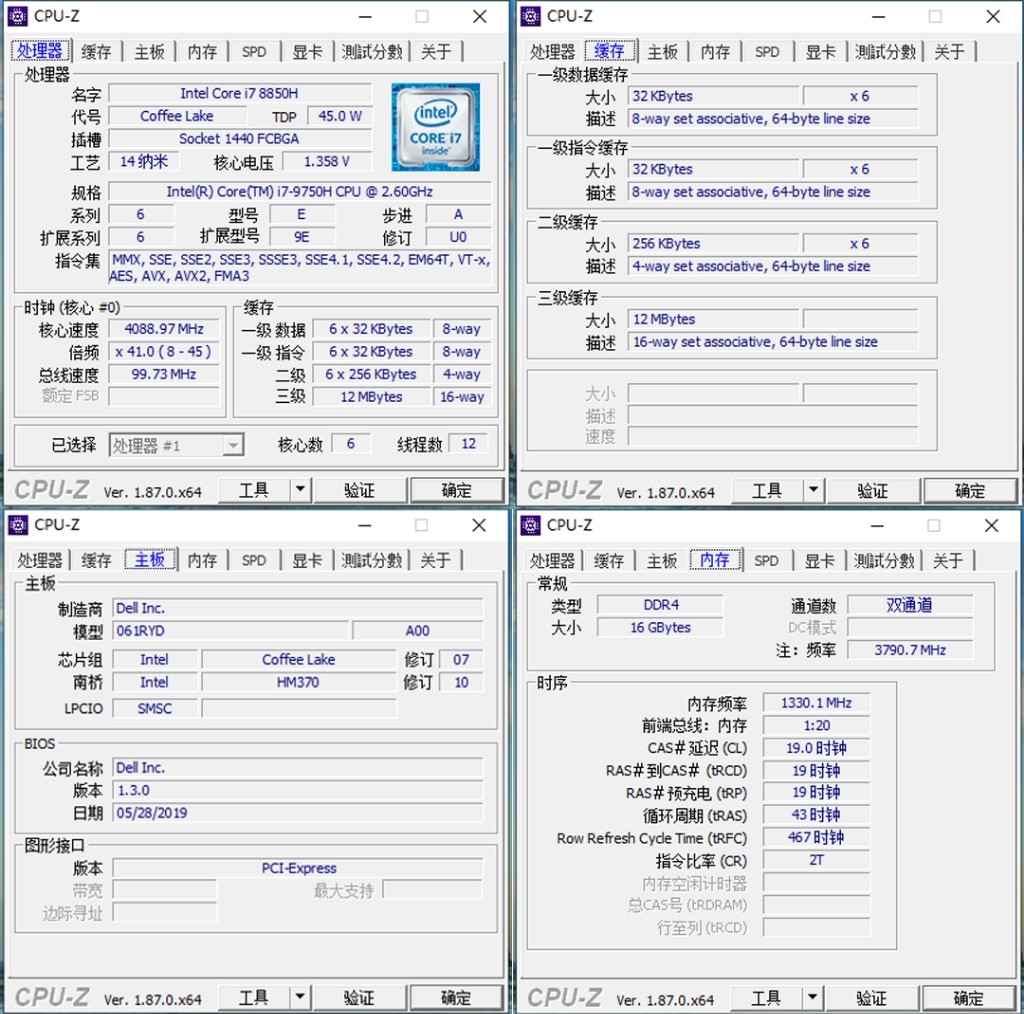Click 确定 button in memory window

(x=968, y=998)
